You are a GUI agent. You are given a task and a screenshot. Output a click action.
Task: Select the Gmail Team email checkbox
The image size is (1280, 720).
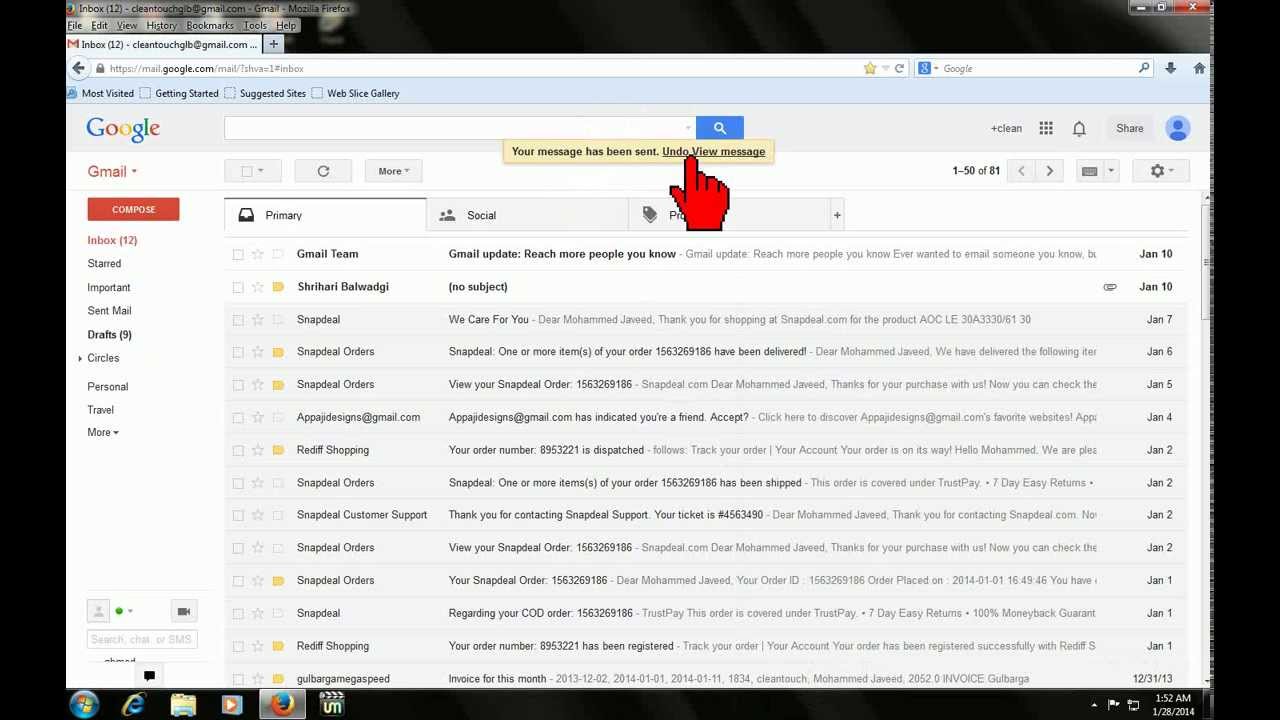[238, 254]
